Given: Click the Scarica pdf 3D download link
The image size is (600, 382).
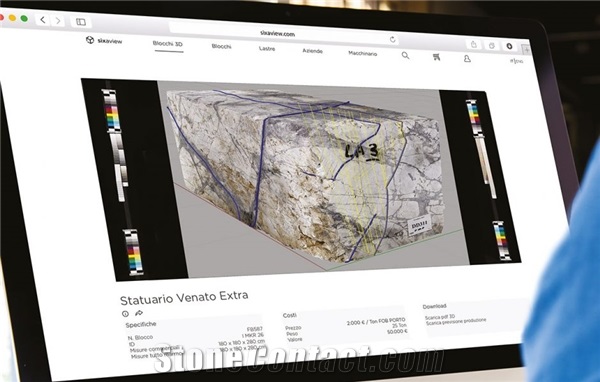Looking at the screenshot, I should click(x=440, y=317).
